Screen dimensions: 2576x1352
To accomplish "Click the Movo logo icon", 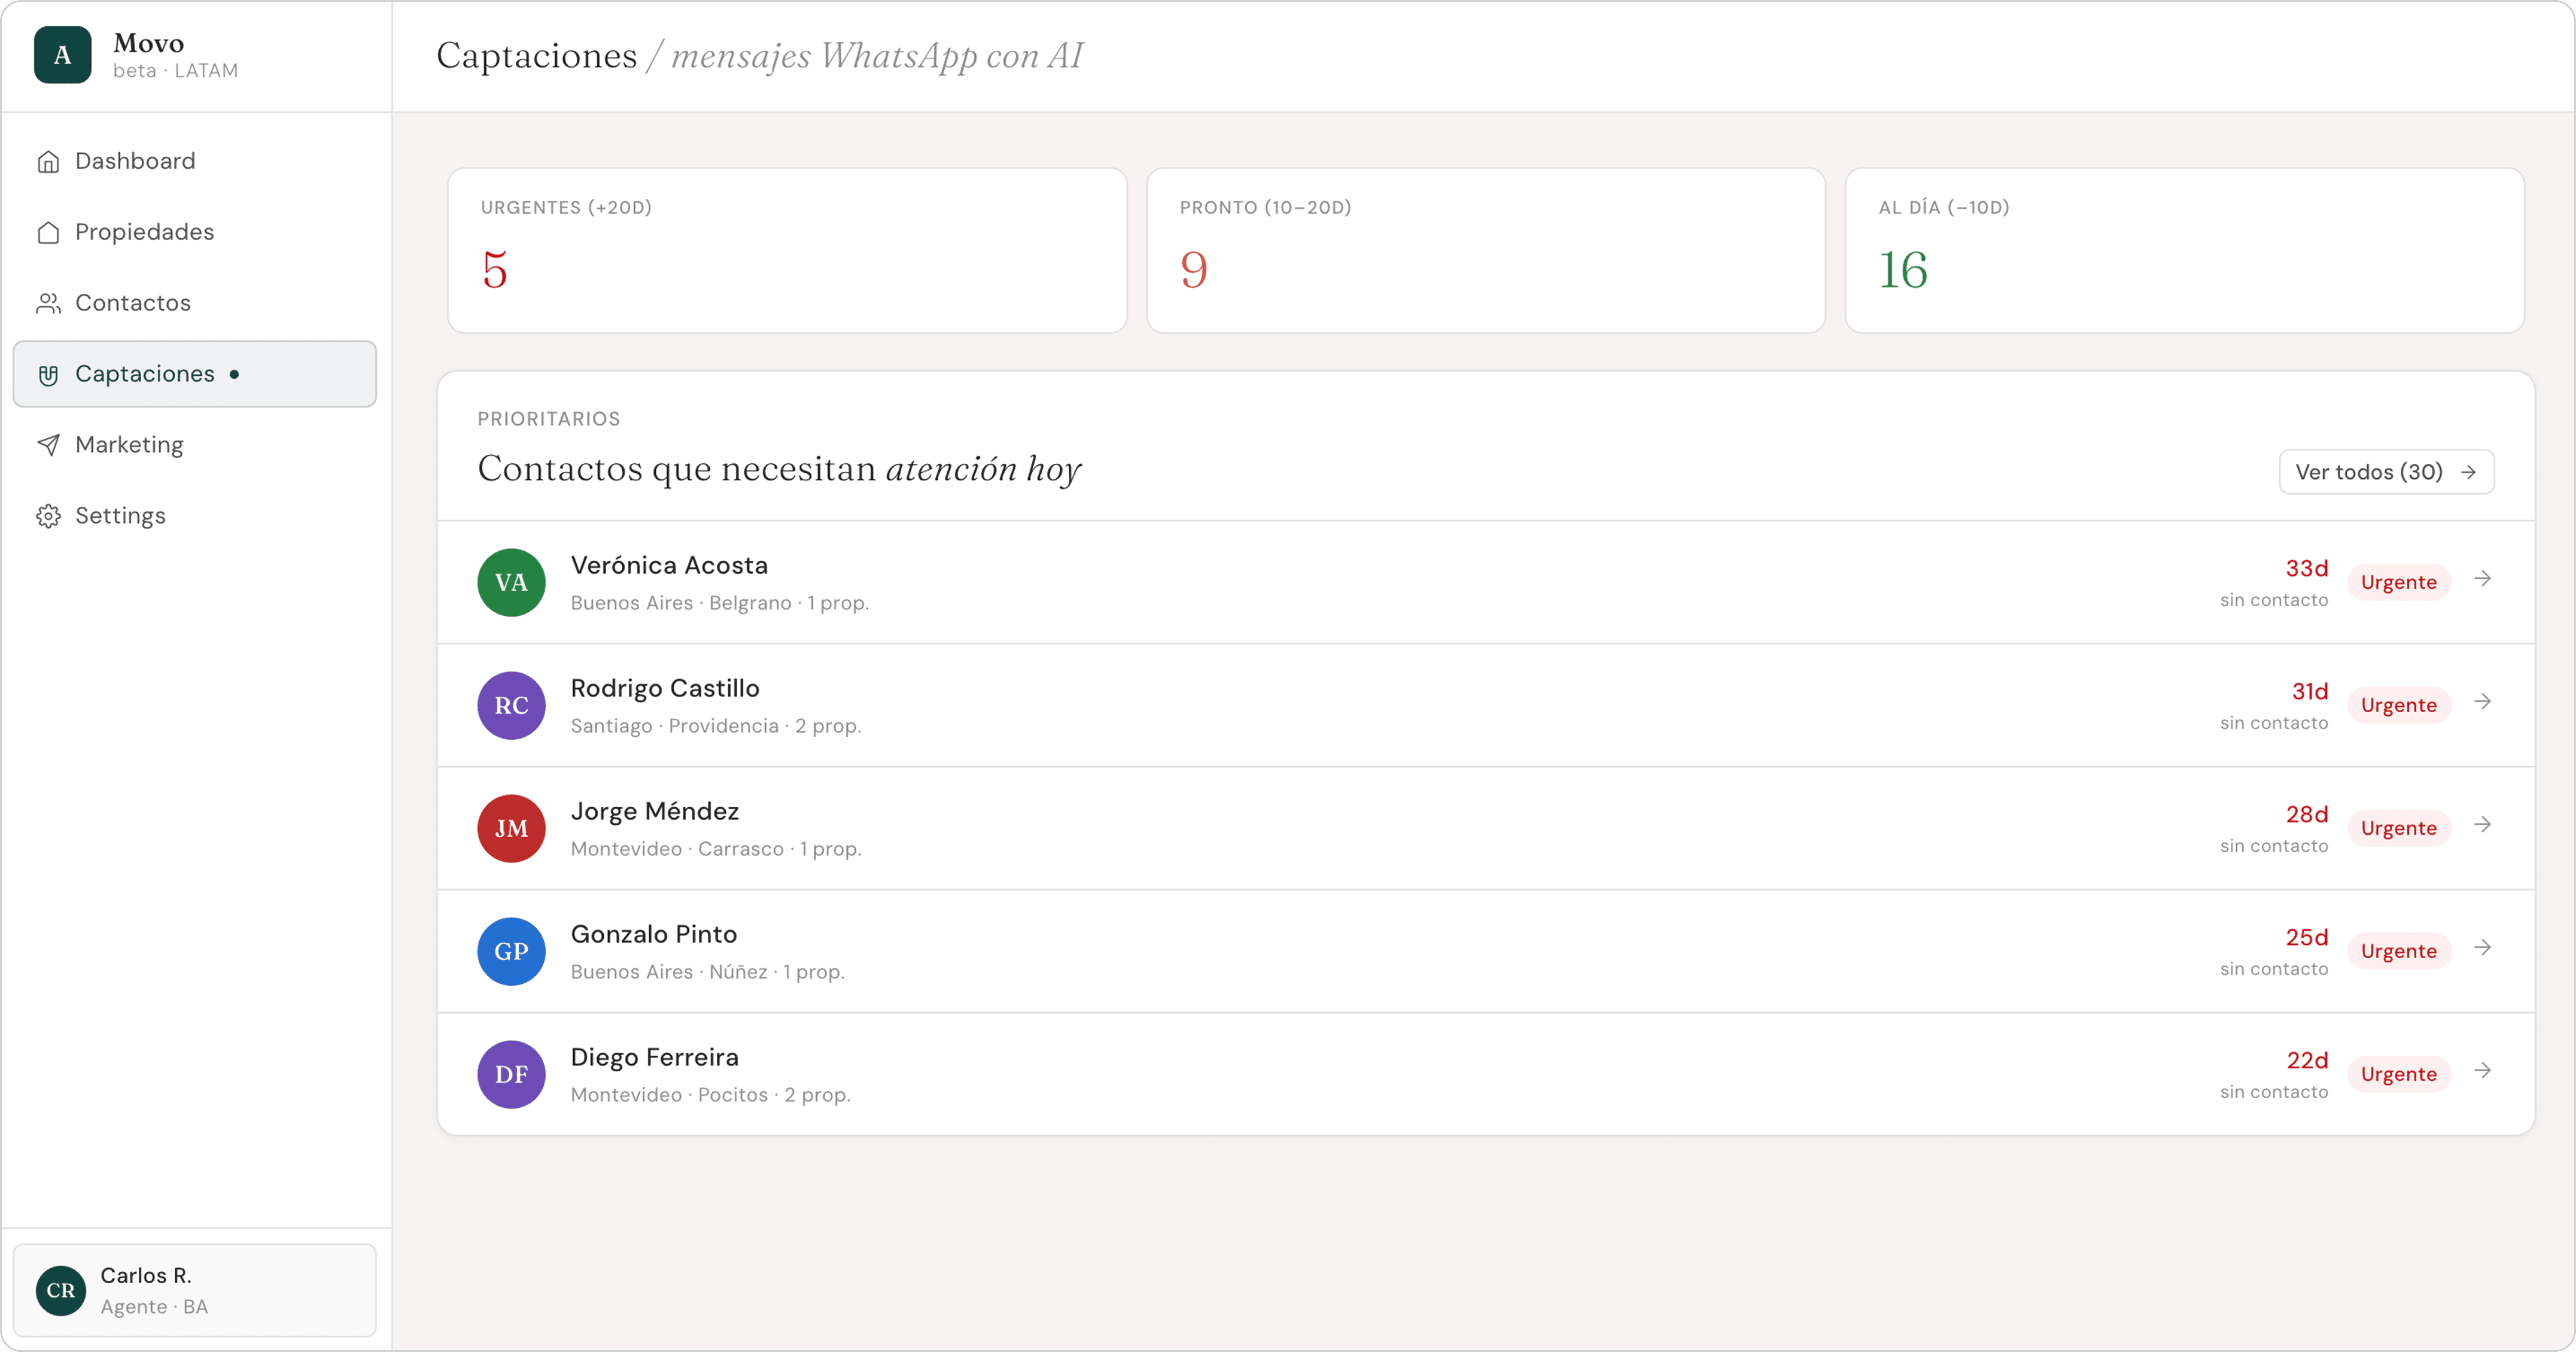I will click(x=62, y=55).
